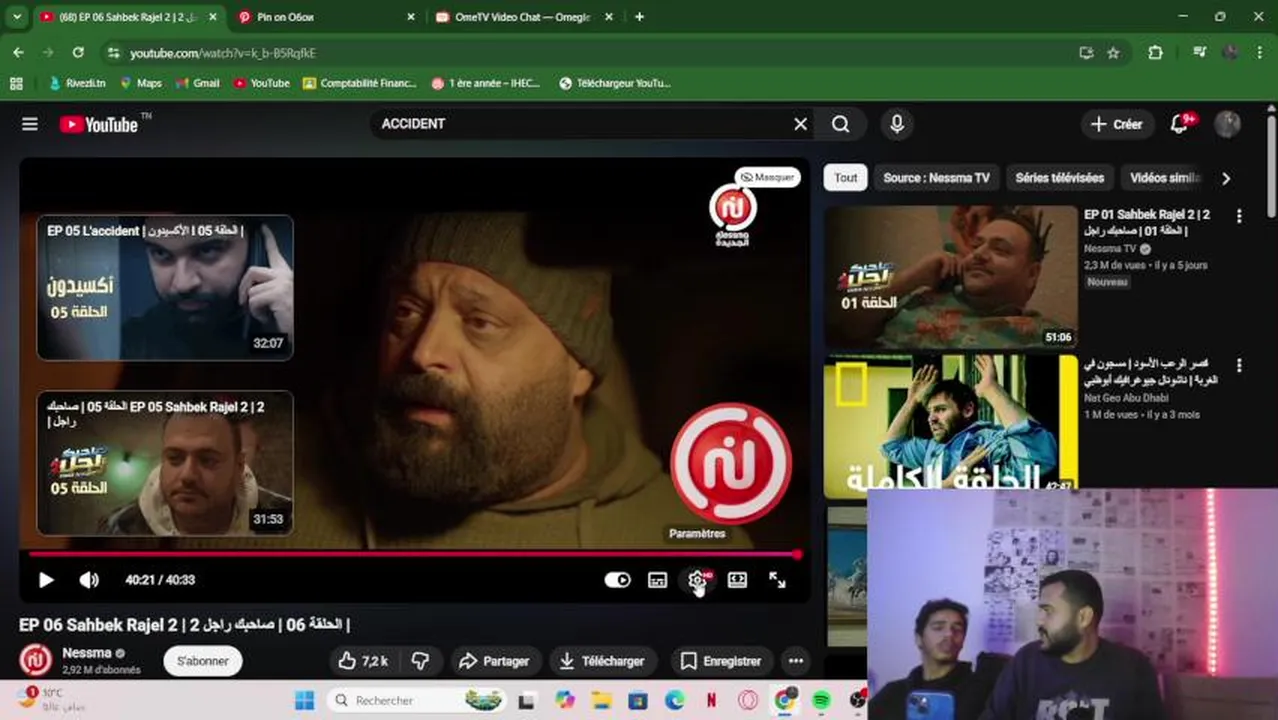1278x720 pixels.
Task: Subscribe with S'abonner button
Action: pos(203,661)
